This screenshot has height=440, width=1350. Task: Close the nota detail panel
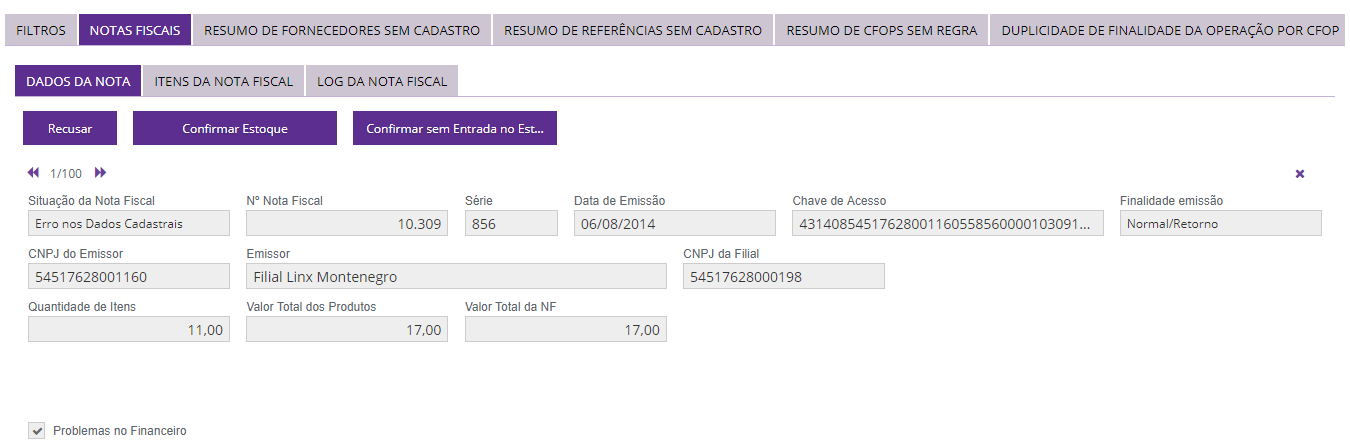(x=1300, y=174)
